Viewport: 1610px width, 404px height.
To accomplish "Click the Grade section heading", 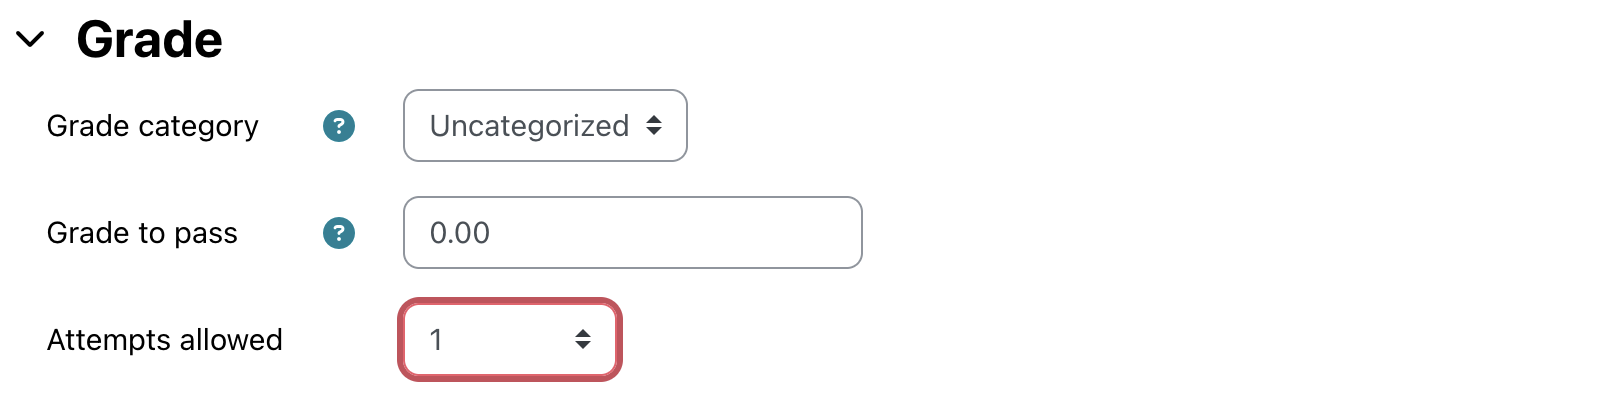I will [x=150, y=40].
